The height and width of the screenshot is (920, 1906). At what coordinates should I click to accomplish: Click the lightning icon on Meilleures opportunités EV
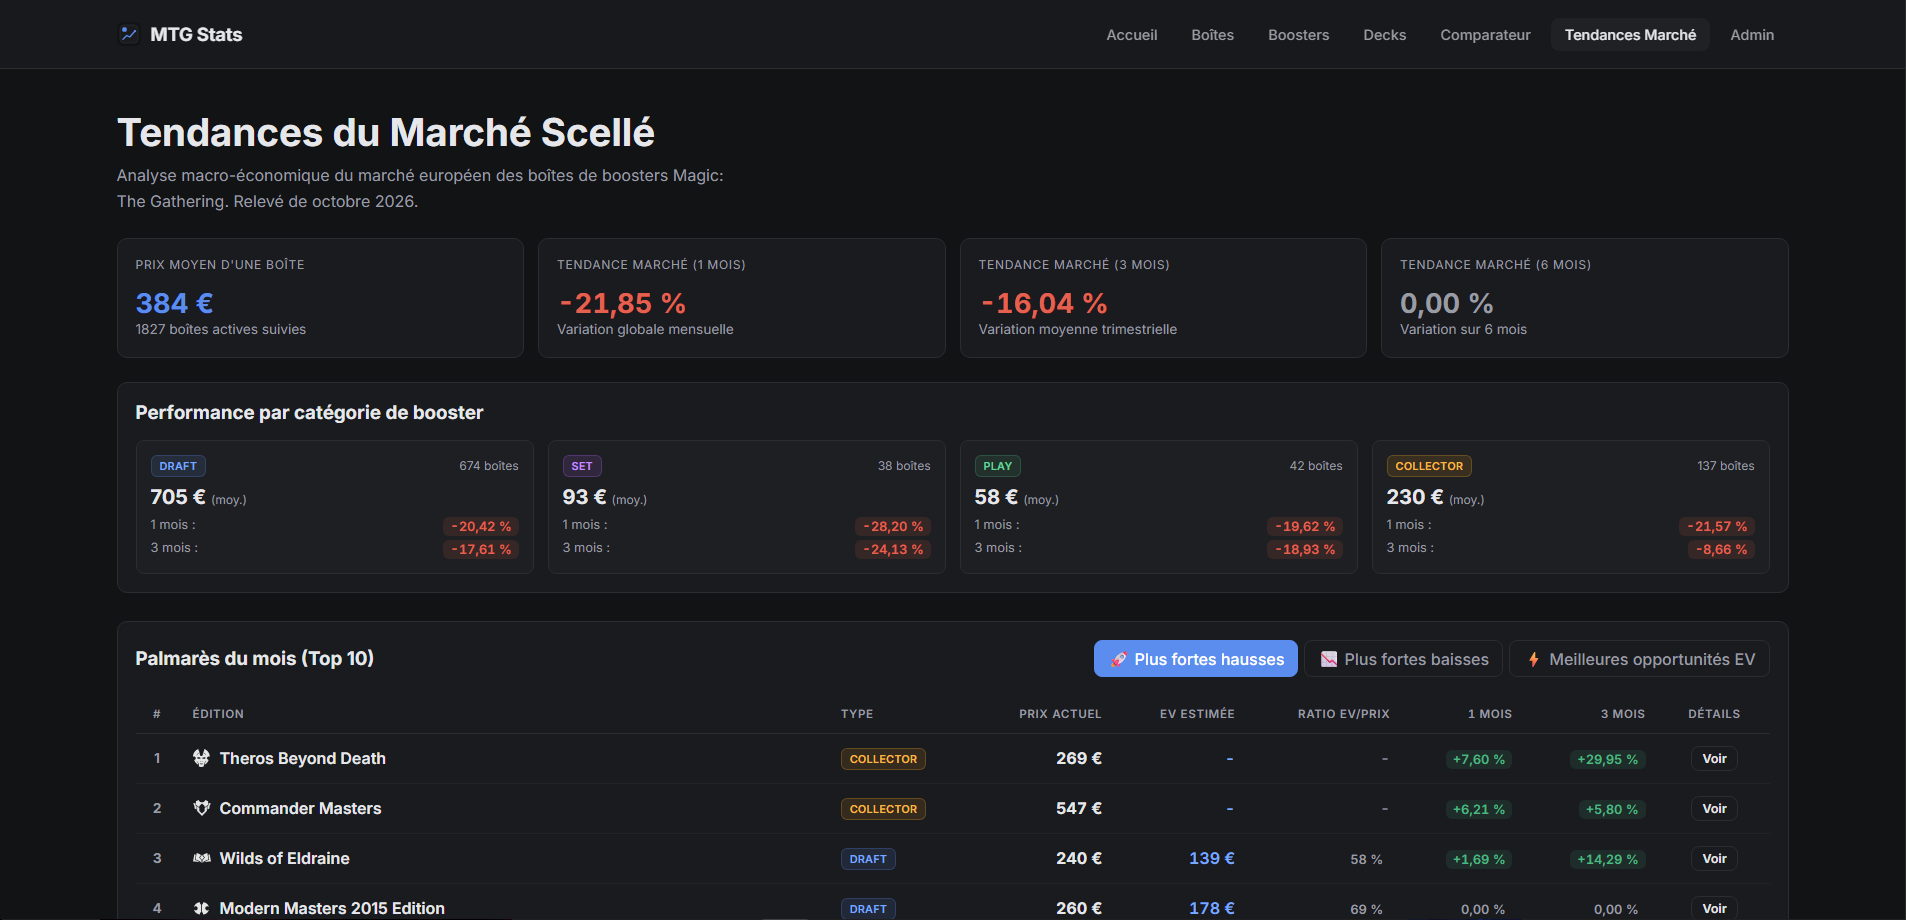pyautogui.click(x=1533, y=659)
